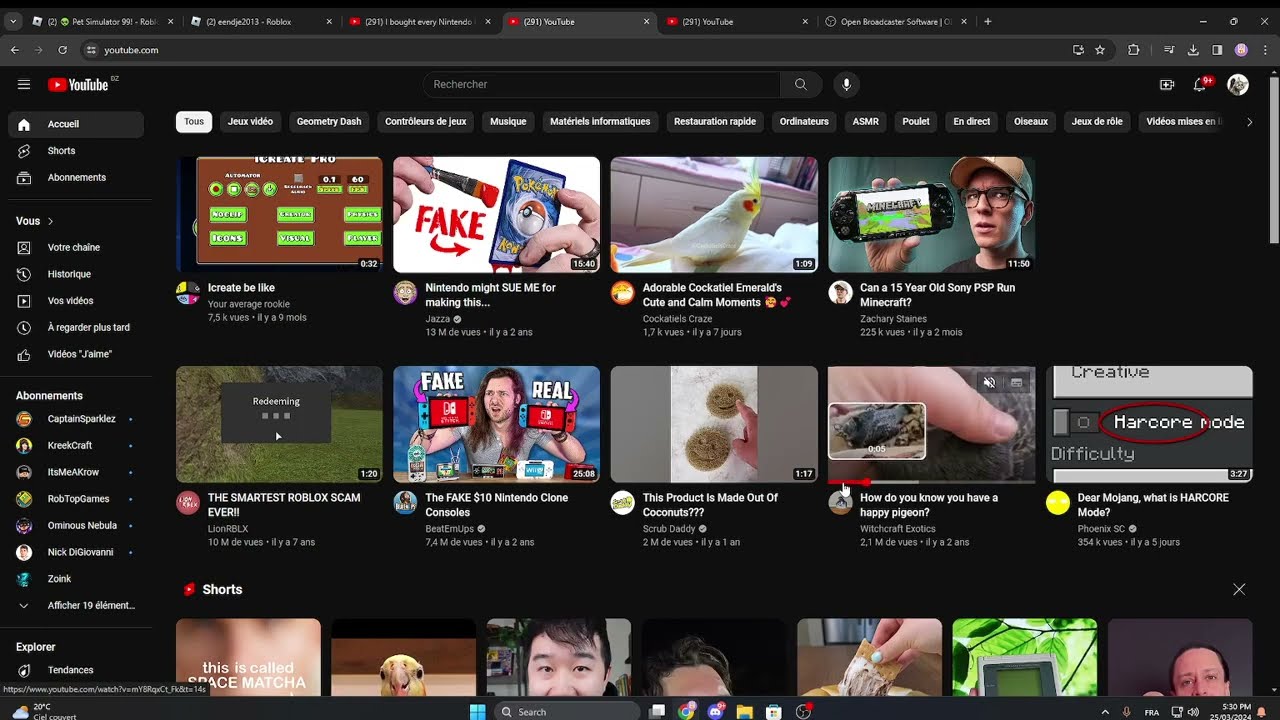The width and height of the screenshot is (1280, 720).
Task: Bookmark this page with the star
Action: pyautogui.click(x=1100, y=50)
